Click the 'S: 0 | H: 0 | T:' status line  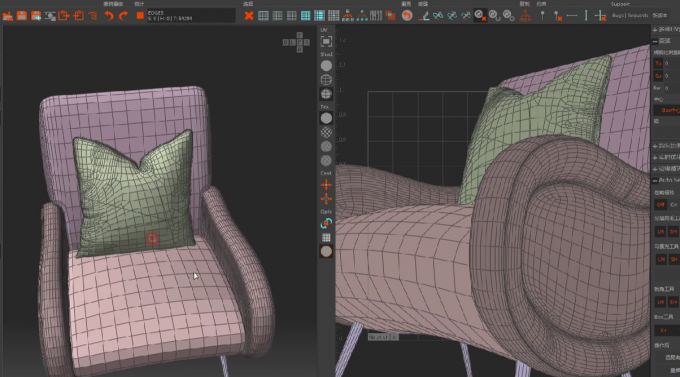point(170,19)
